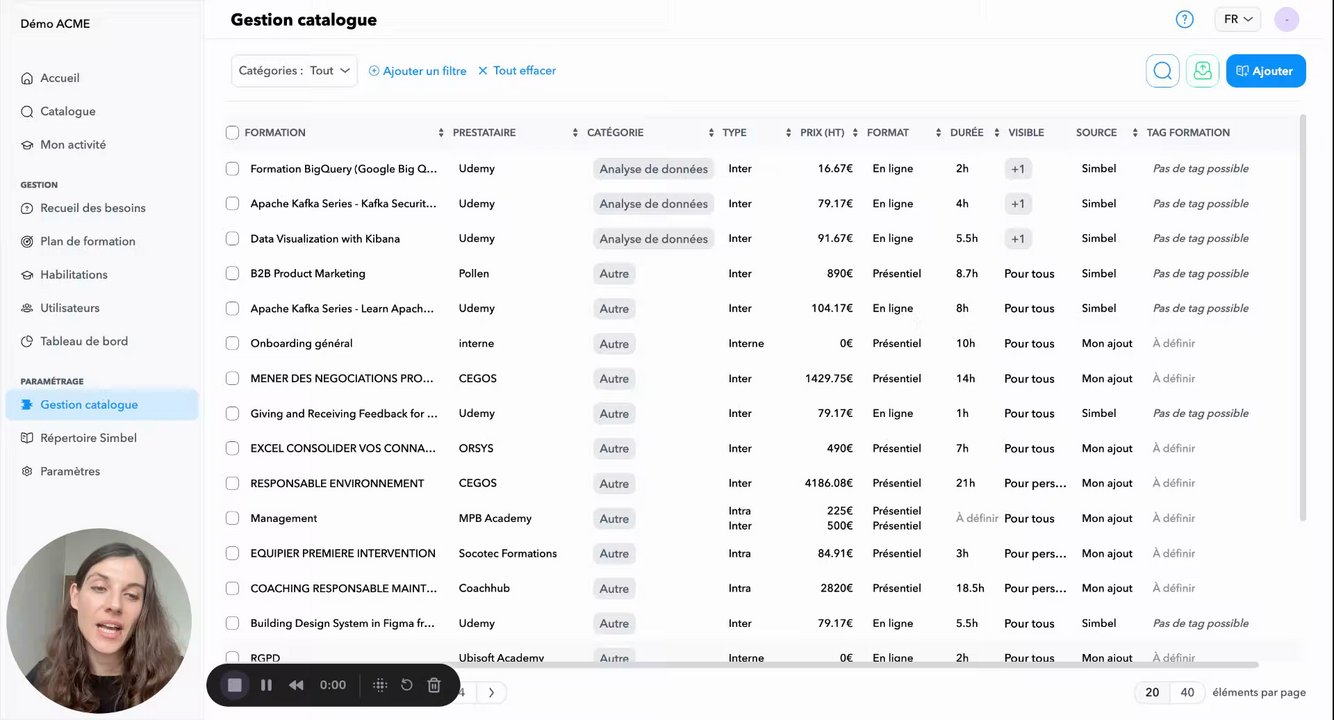Click the Coachhub prestataire cell
Viewport: 1334px width, 720px height.
(484, 589)
